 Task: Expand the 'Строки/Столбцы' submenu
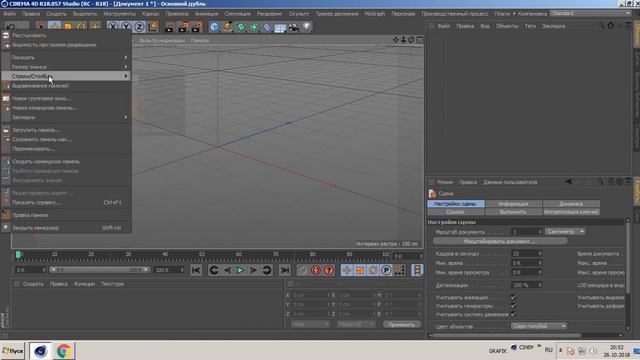point(66,76)
